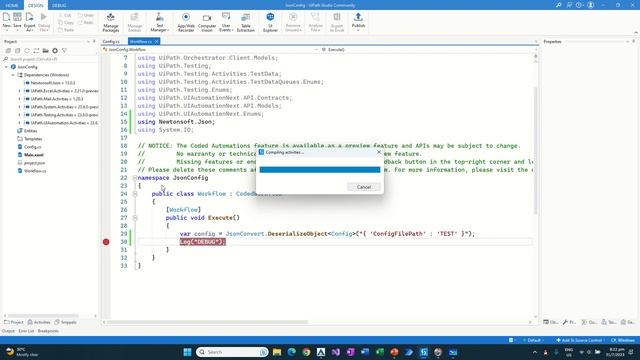640x360 pixels.
Task: Open the Breakpoints panel
Action: pos(48,331)
